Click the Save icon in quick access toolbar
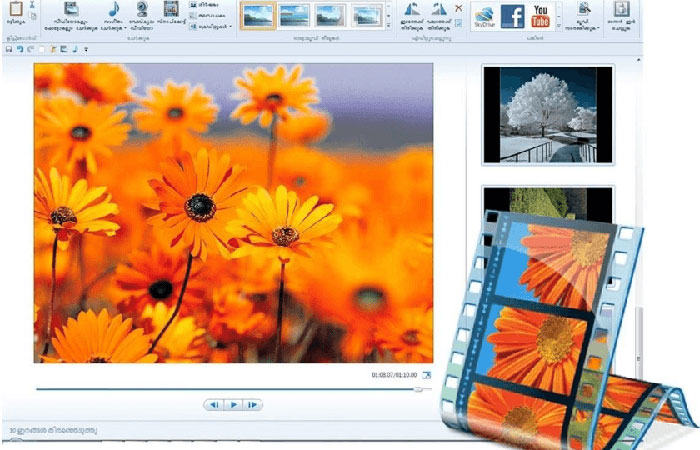This screenshot has height=450, width=700. click(x=9, y=49)
